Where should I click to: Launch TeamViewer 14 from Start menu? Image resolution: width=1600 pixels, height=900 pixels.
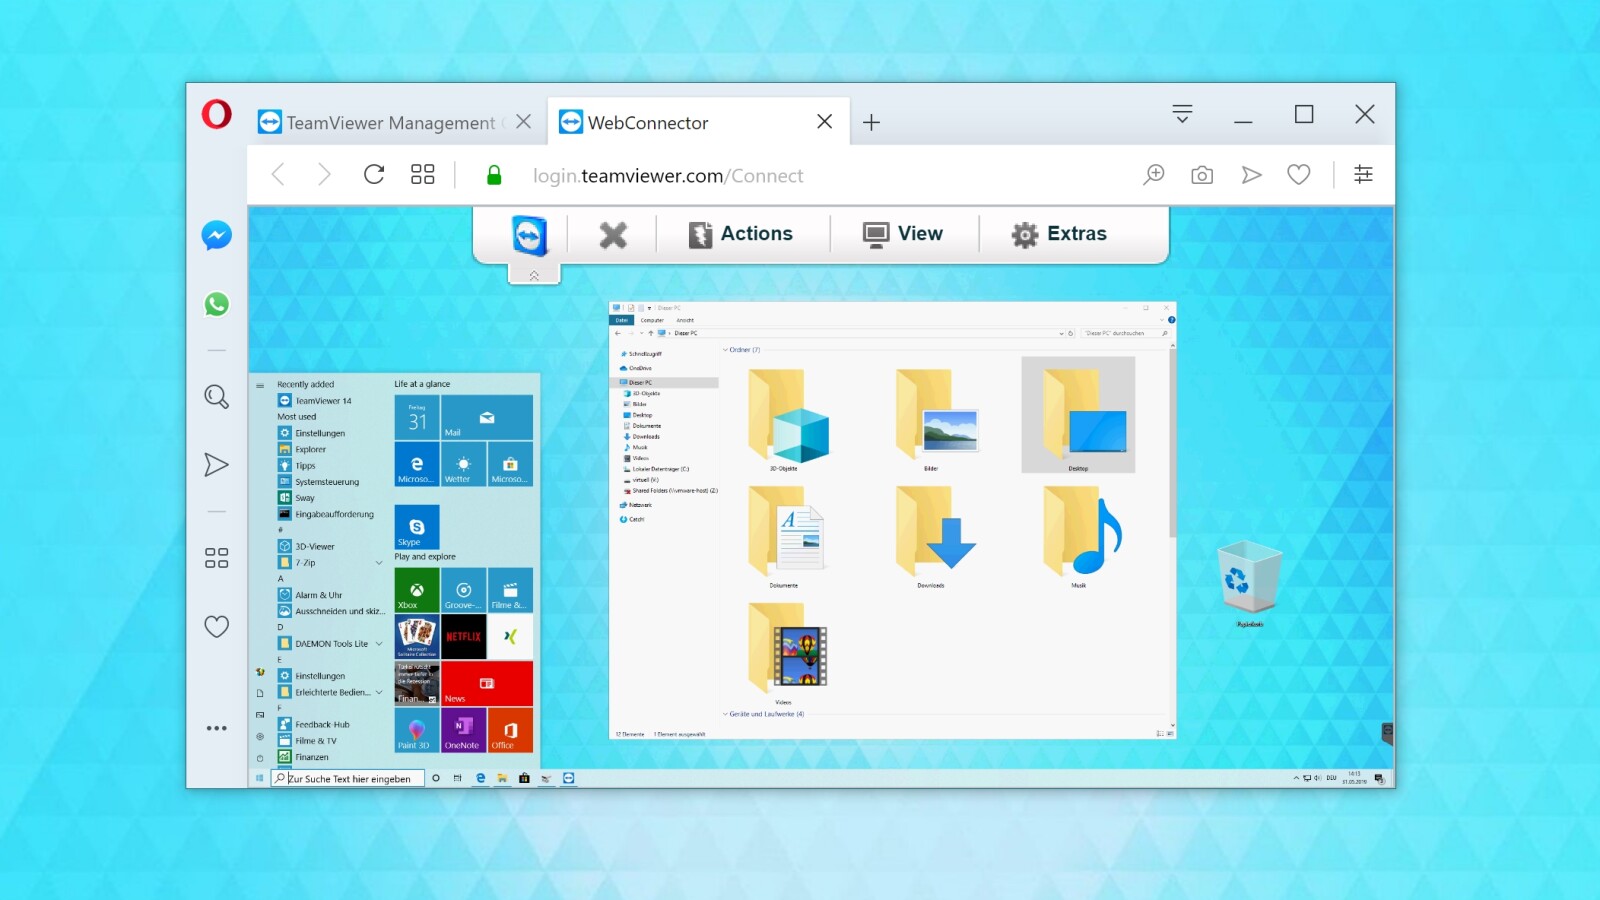click(315, 401)
